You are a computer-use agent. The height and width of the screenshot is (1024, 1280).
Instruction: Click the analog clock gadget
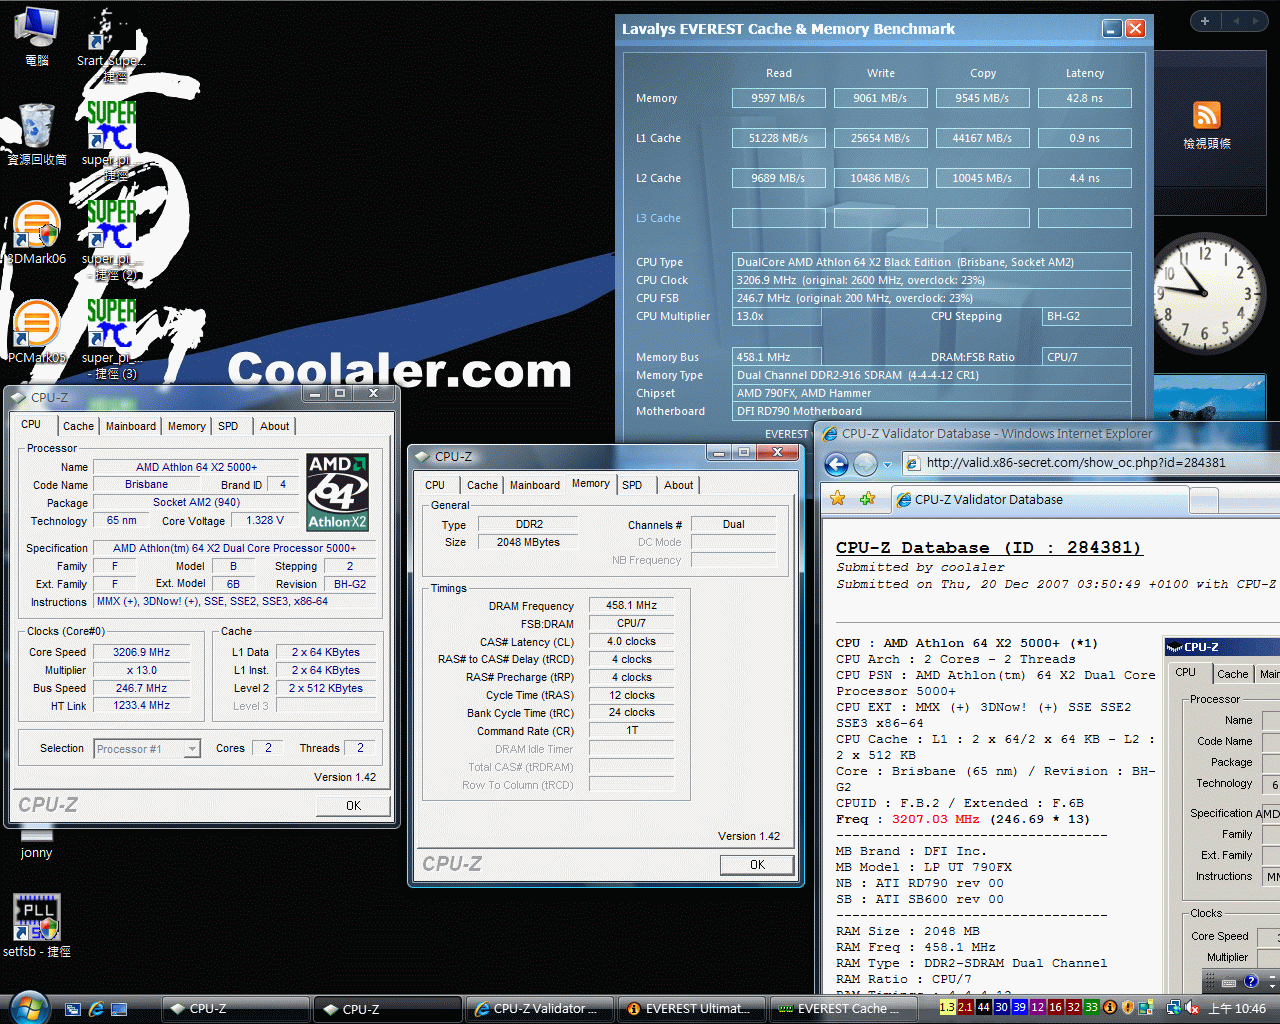click(x=1206, y=294)
